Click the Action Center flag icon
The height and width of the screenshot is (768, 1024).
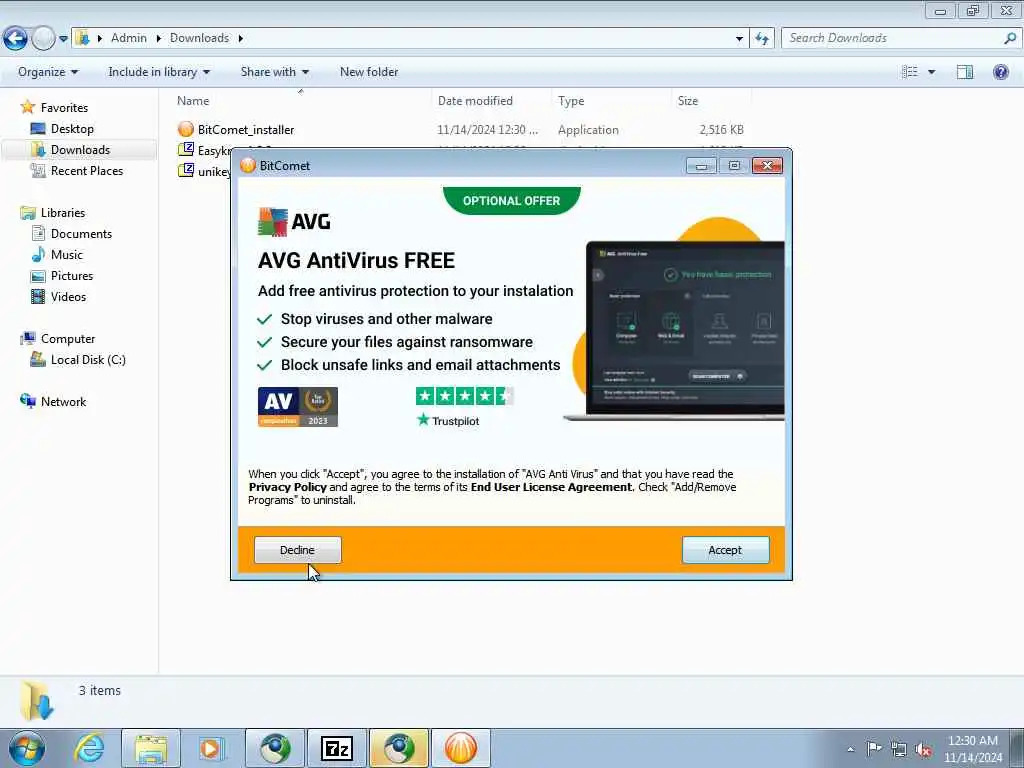(874, 748)
